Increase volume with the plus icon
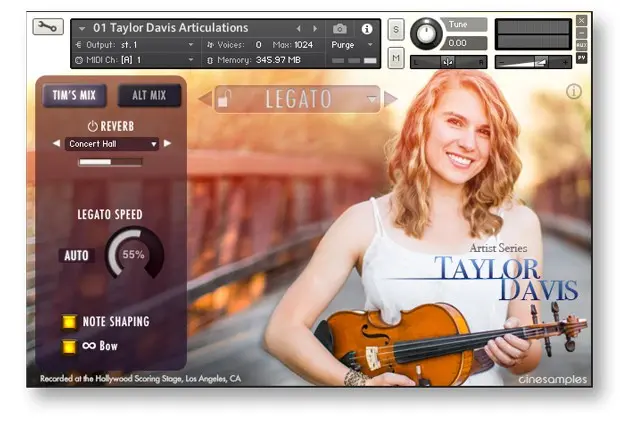Screen dimensions: 620x430 565,63
